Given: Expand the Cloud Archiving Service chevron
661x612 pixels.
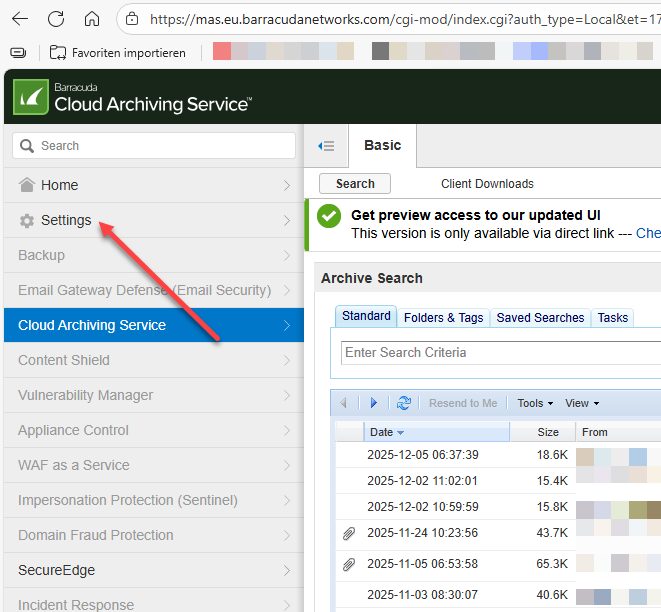Looking at the screenshot, I should 287,325.
